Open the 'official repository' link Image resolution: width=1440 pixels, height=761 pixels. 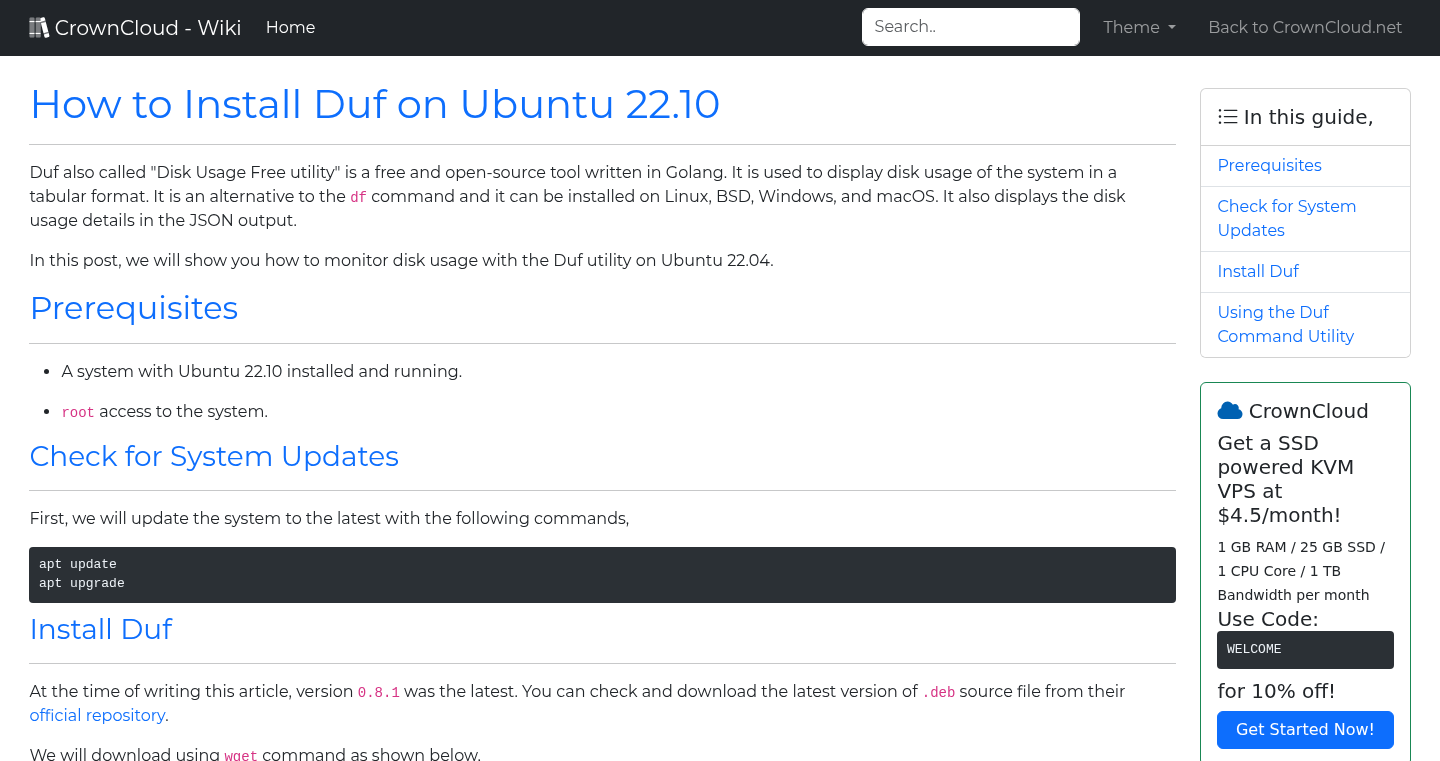pyautogui.click(x=97, y=715)
